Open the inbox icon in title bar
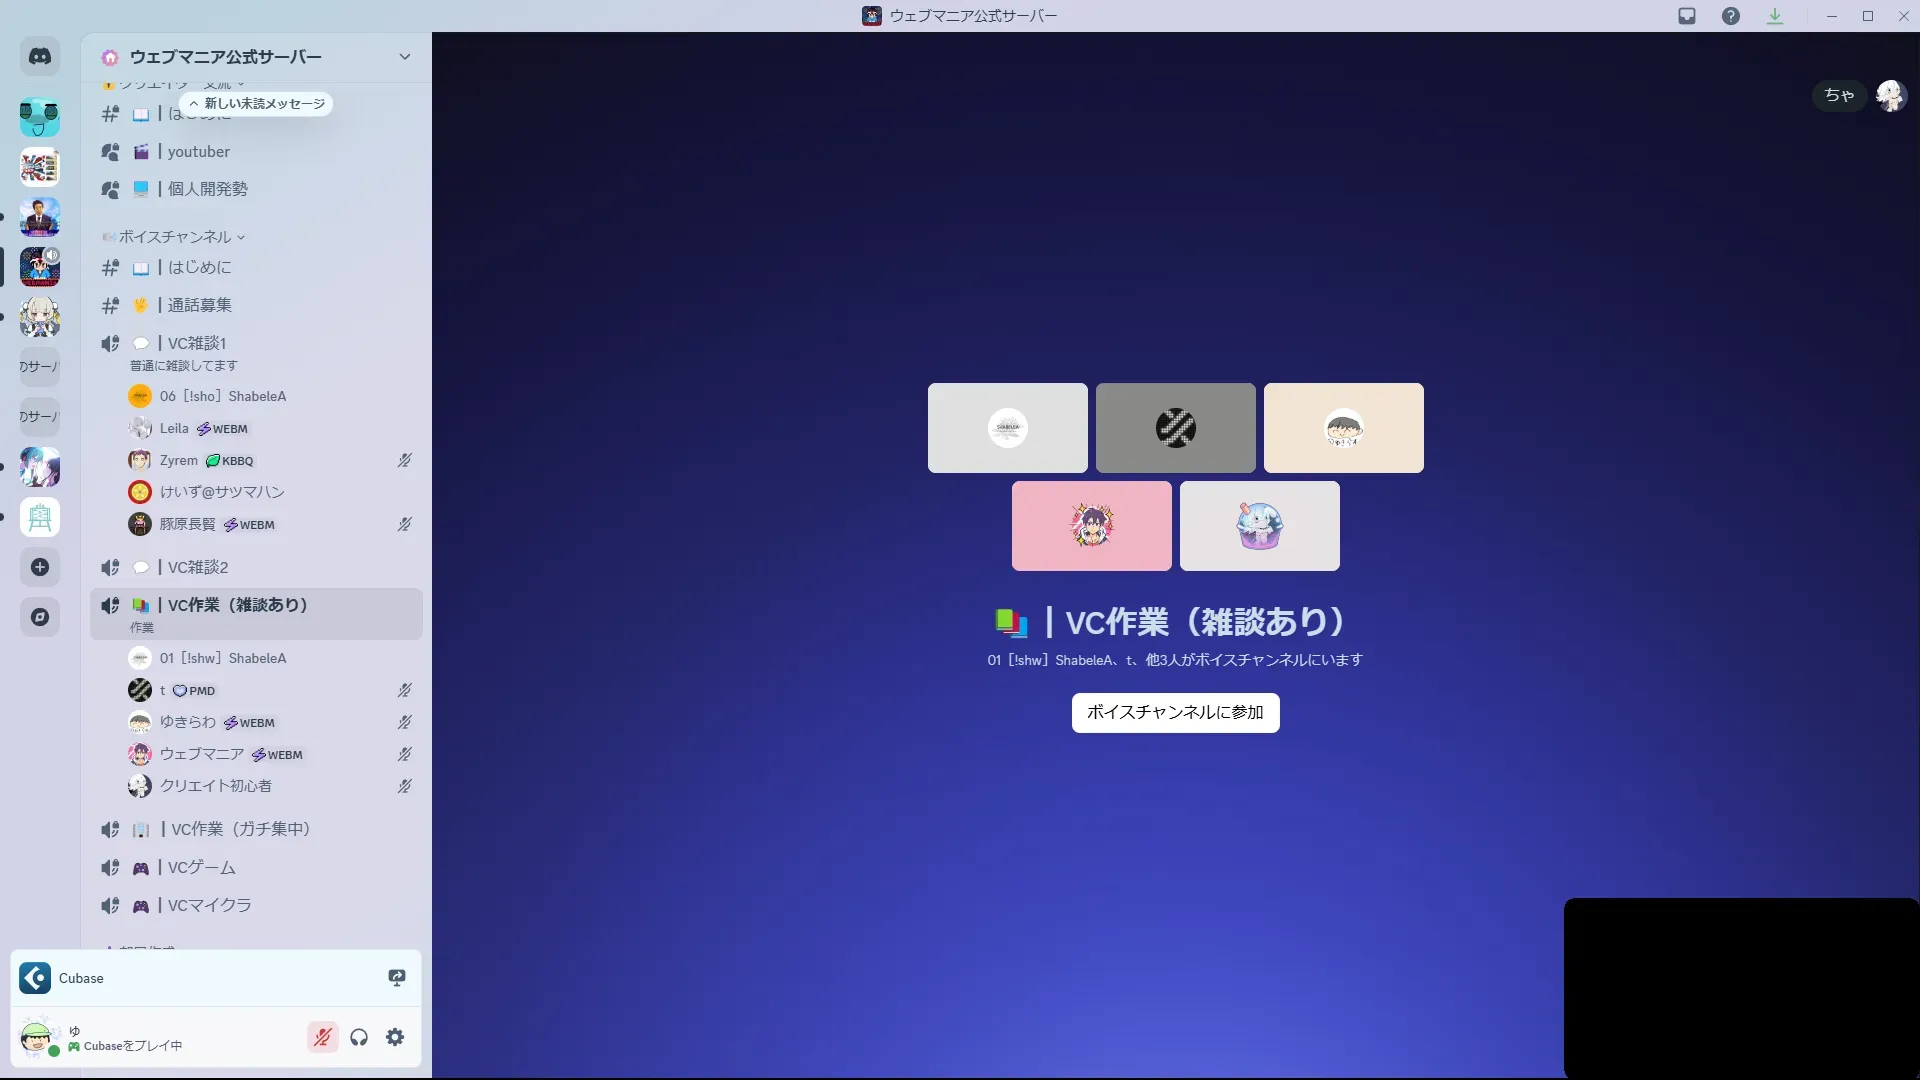The width and height of the screenshot is (1920, 1080). pos(1687,16)
